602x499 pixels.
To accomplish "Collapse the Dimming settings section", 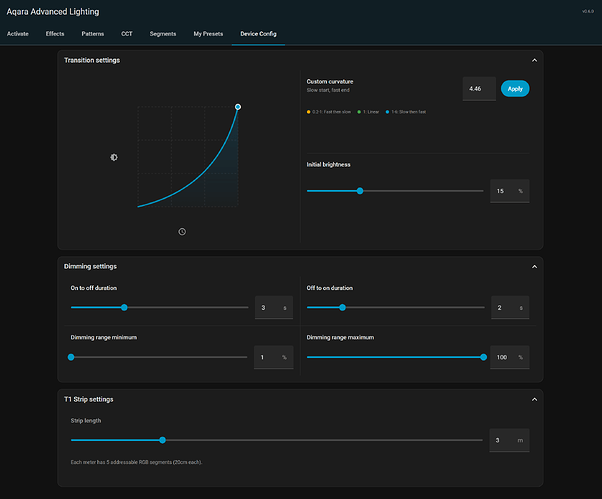I will (x=534, y=267).
